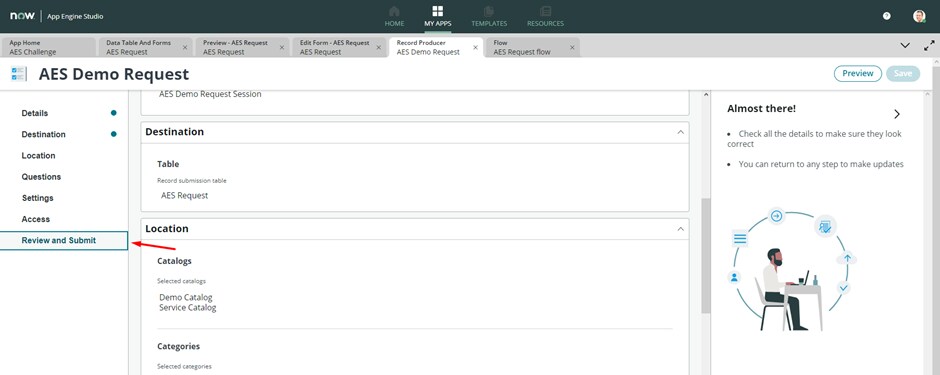The width and height of the screenshot is (940, 375).
Task: Close the Record Producer tab
Action: click(475, 47)
